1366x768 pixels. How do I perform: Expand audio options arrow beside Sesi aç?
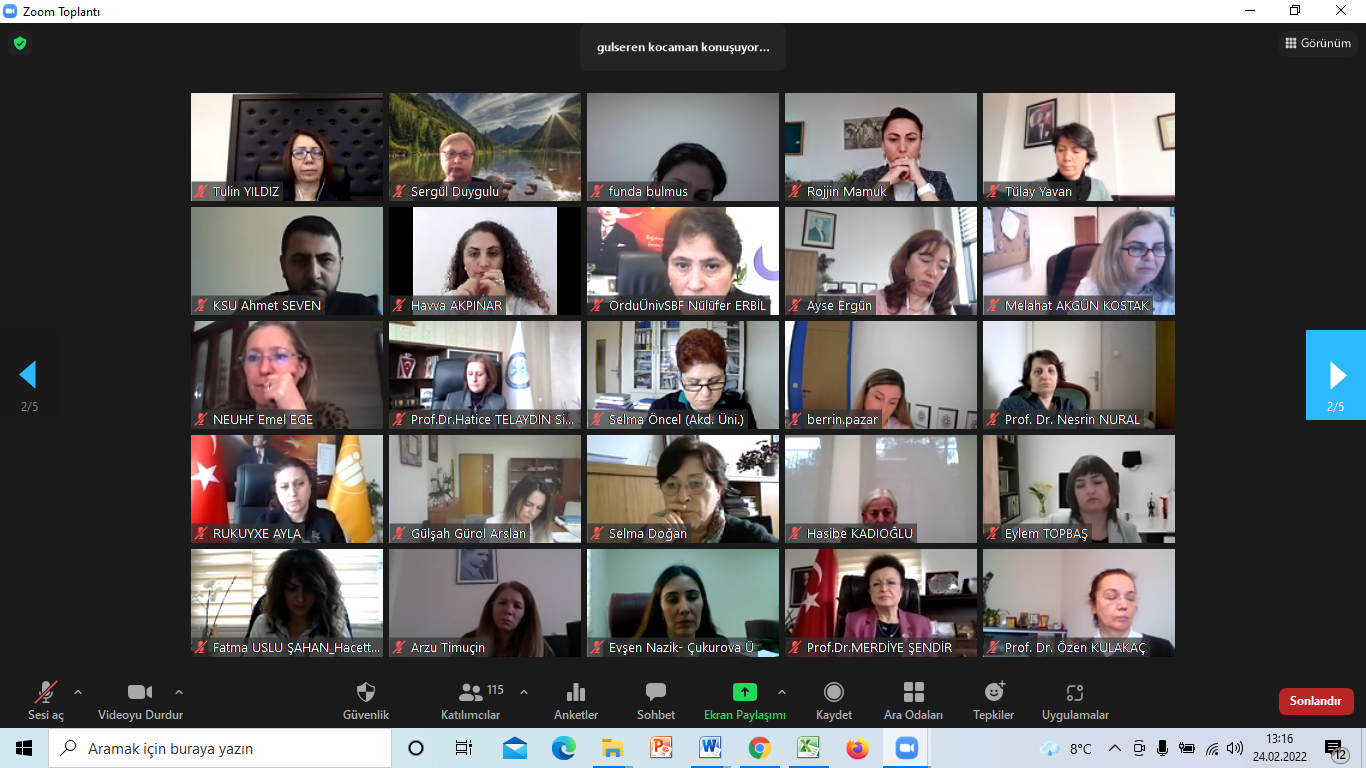78,692
